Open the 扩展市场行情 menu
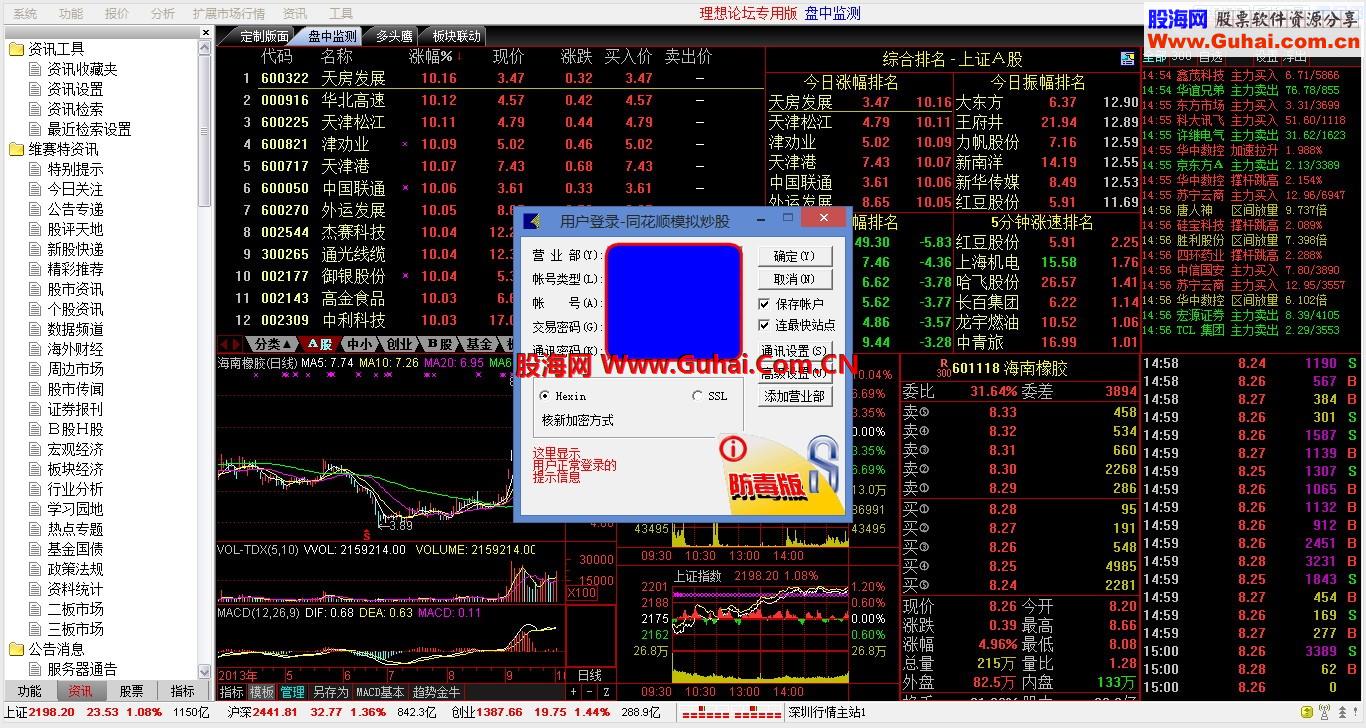 [x=229, y=14]
